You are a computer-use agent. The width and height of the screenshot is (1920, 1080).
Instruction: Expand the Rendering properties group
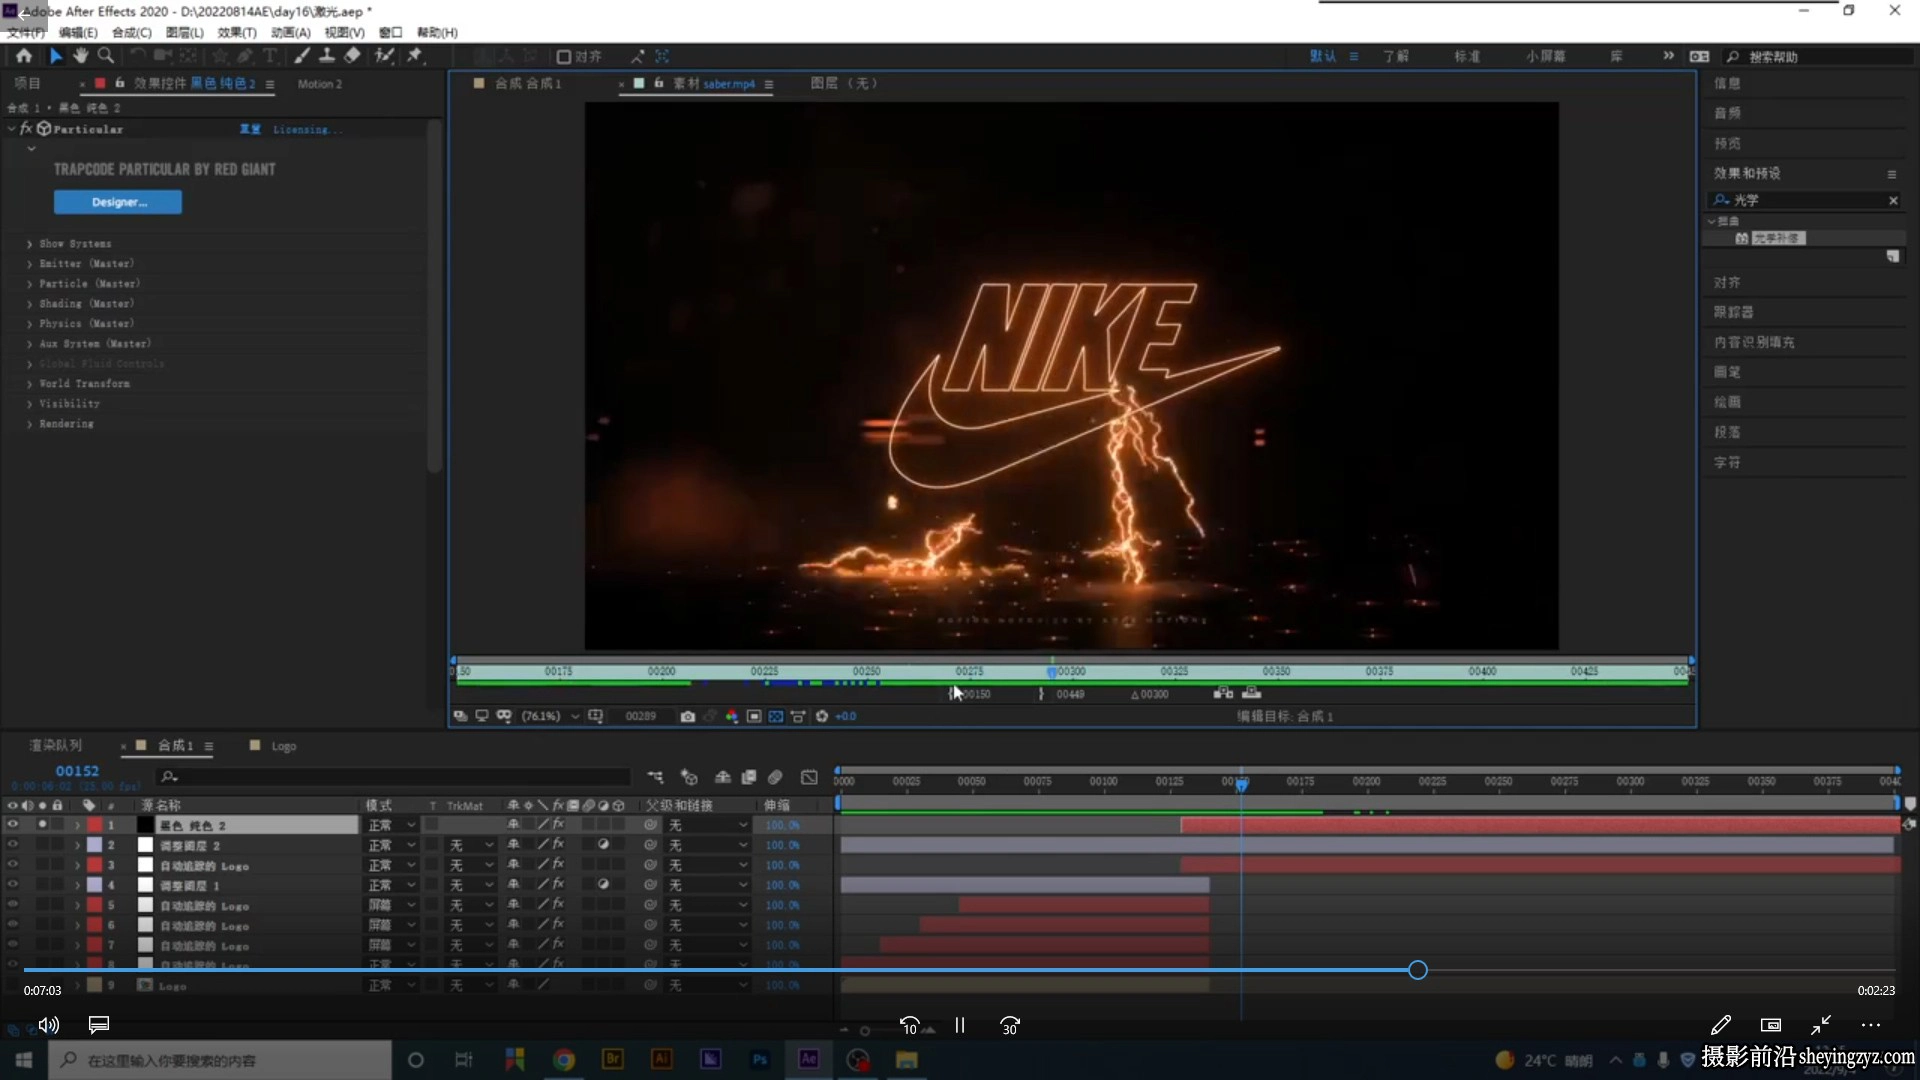coord(30,424)
